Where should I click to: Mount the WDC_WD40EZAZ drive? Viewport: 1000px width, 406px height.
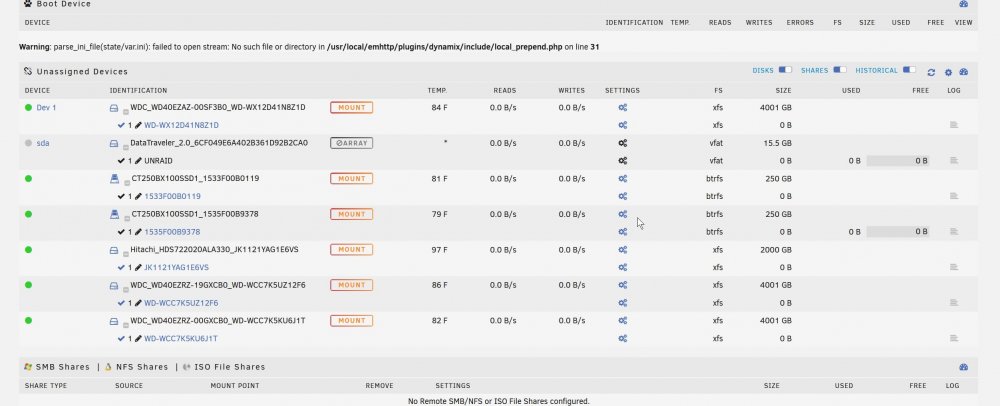351,108
